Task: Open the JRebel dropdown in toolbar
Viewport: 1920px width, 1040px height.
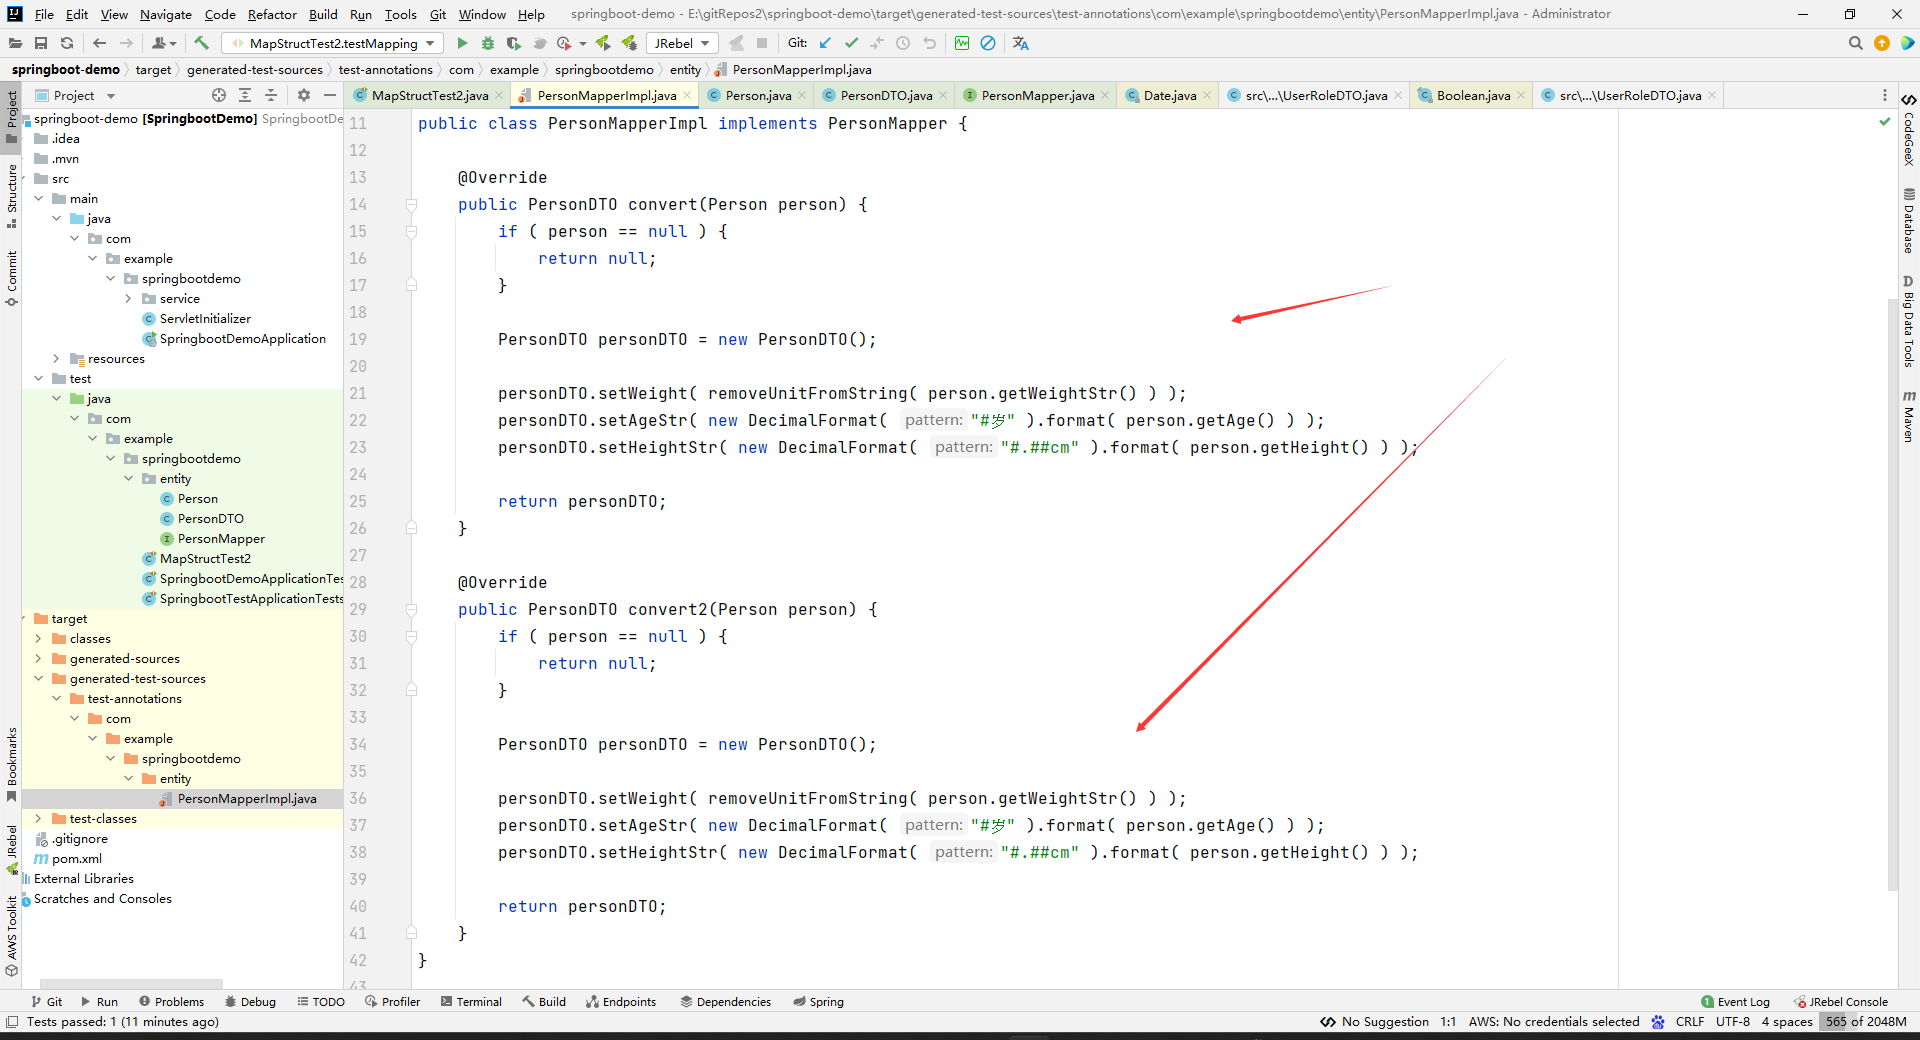Action: pos(682,43)
